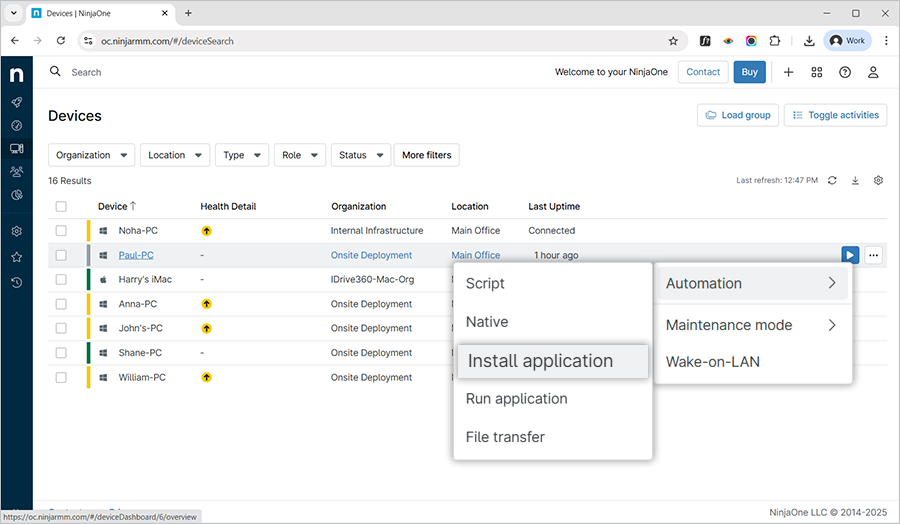Open the Organization filter dropdown
900x524 pixels.
91,155
